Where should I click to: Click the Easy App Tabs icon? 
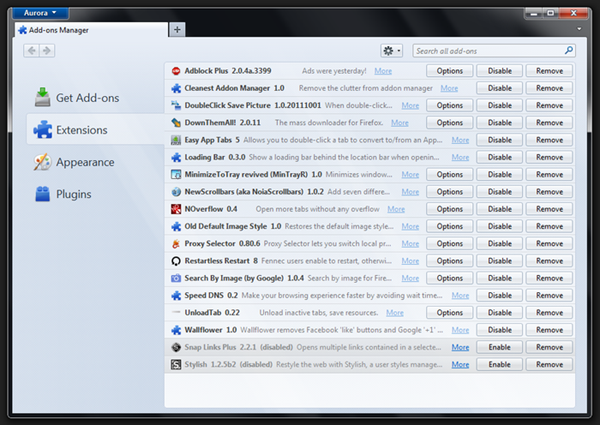click(176, 140)
